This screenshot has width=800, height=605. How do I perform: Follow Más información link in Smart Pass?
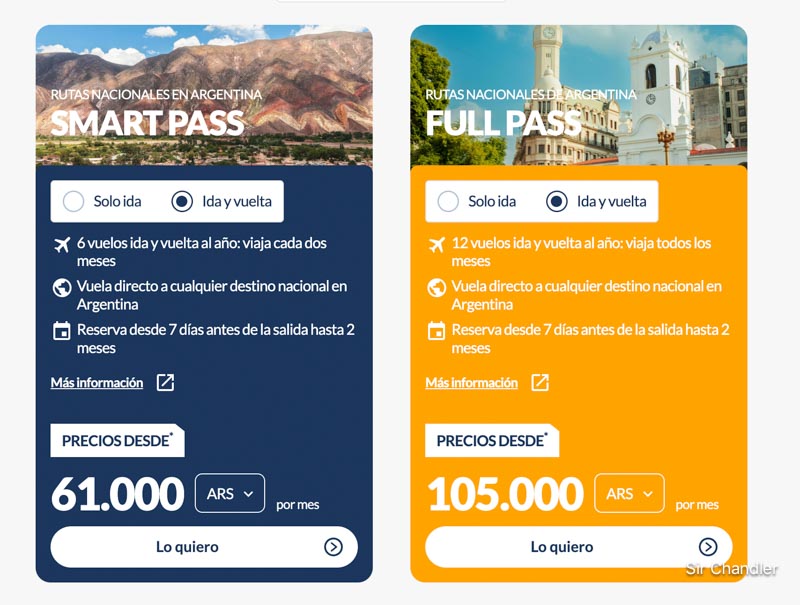[97, 383]
